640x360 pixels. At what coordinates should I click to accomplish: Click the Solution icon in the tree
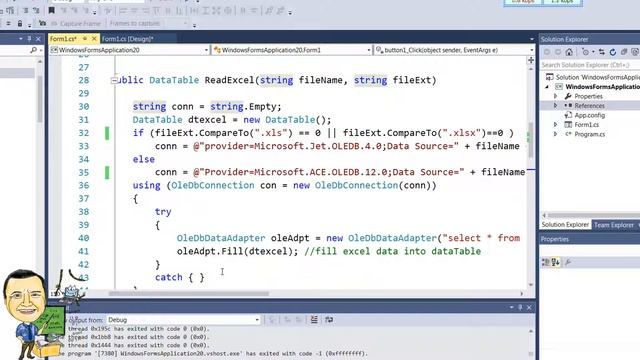(549, 77)
